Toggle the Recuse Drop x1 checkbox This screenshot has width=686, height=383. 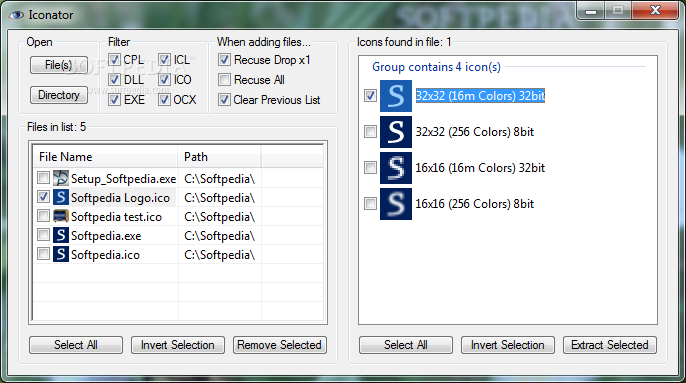224,60
